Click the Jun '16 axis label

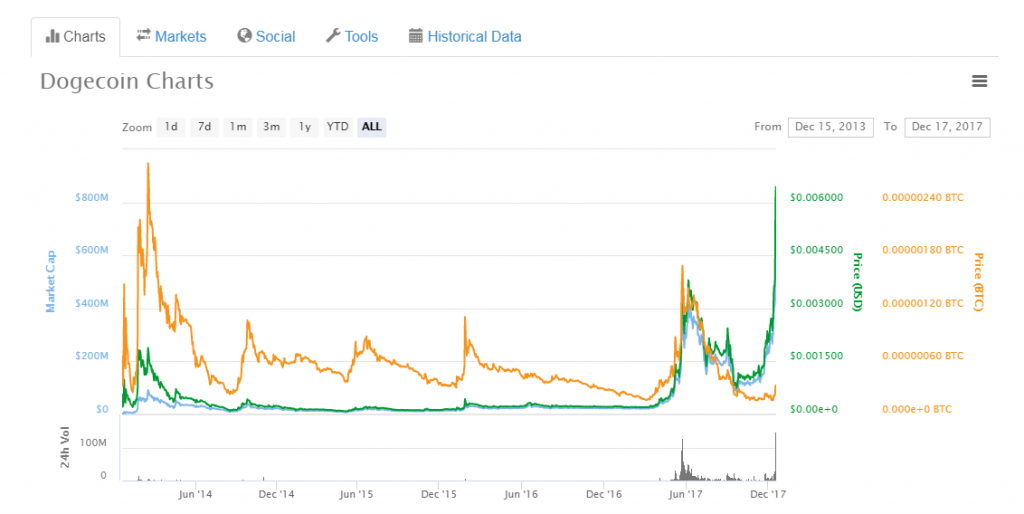[x=521, y=494]
